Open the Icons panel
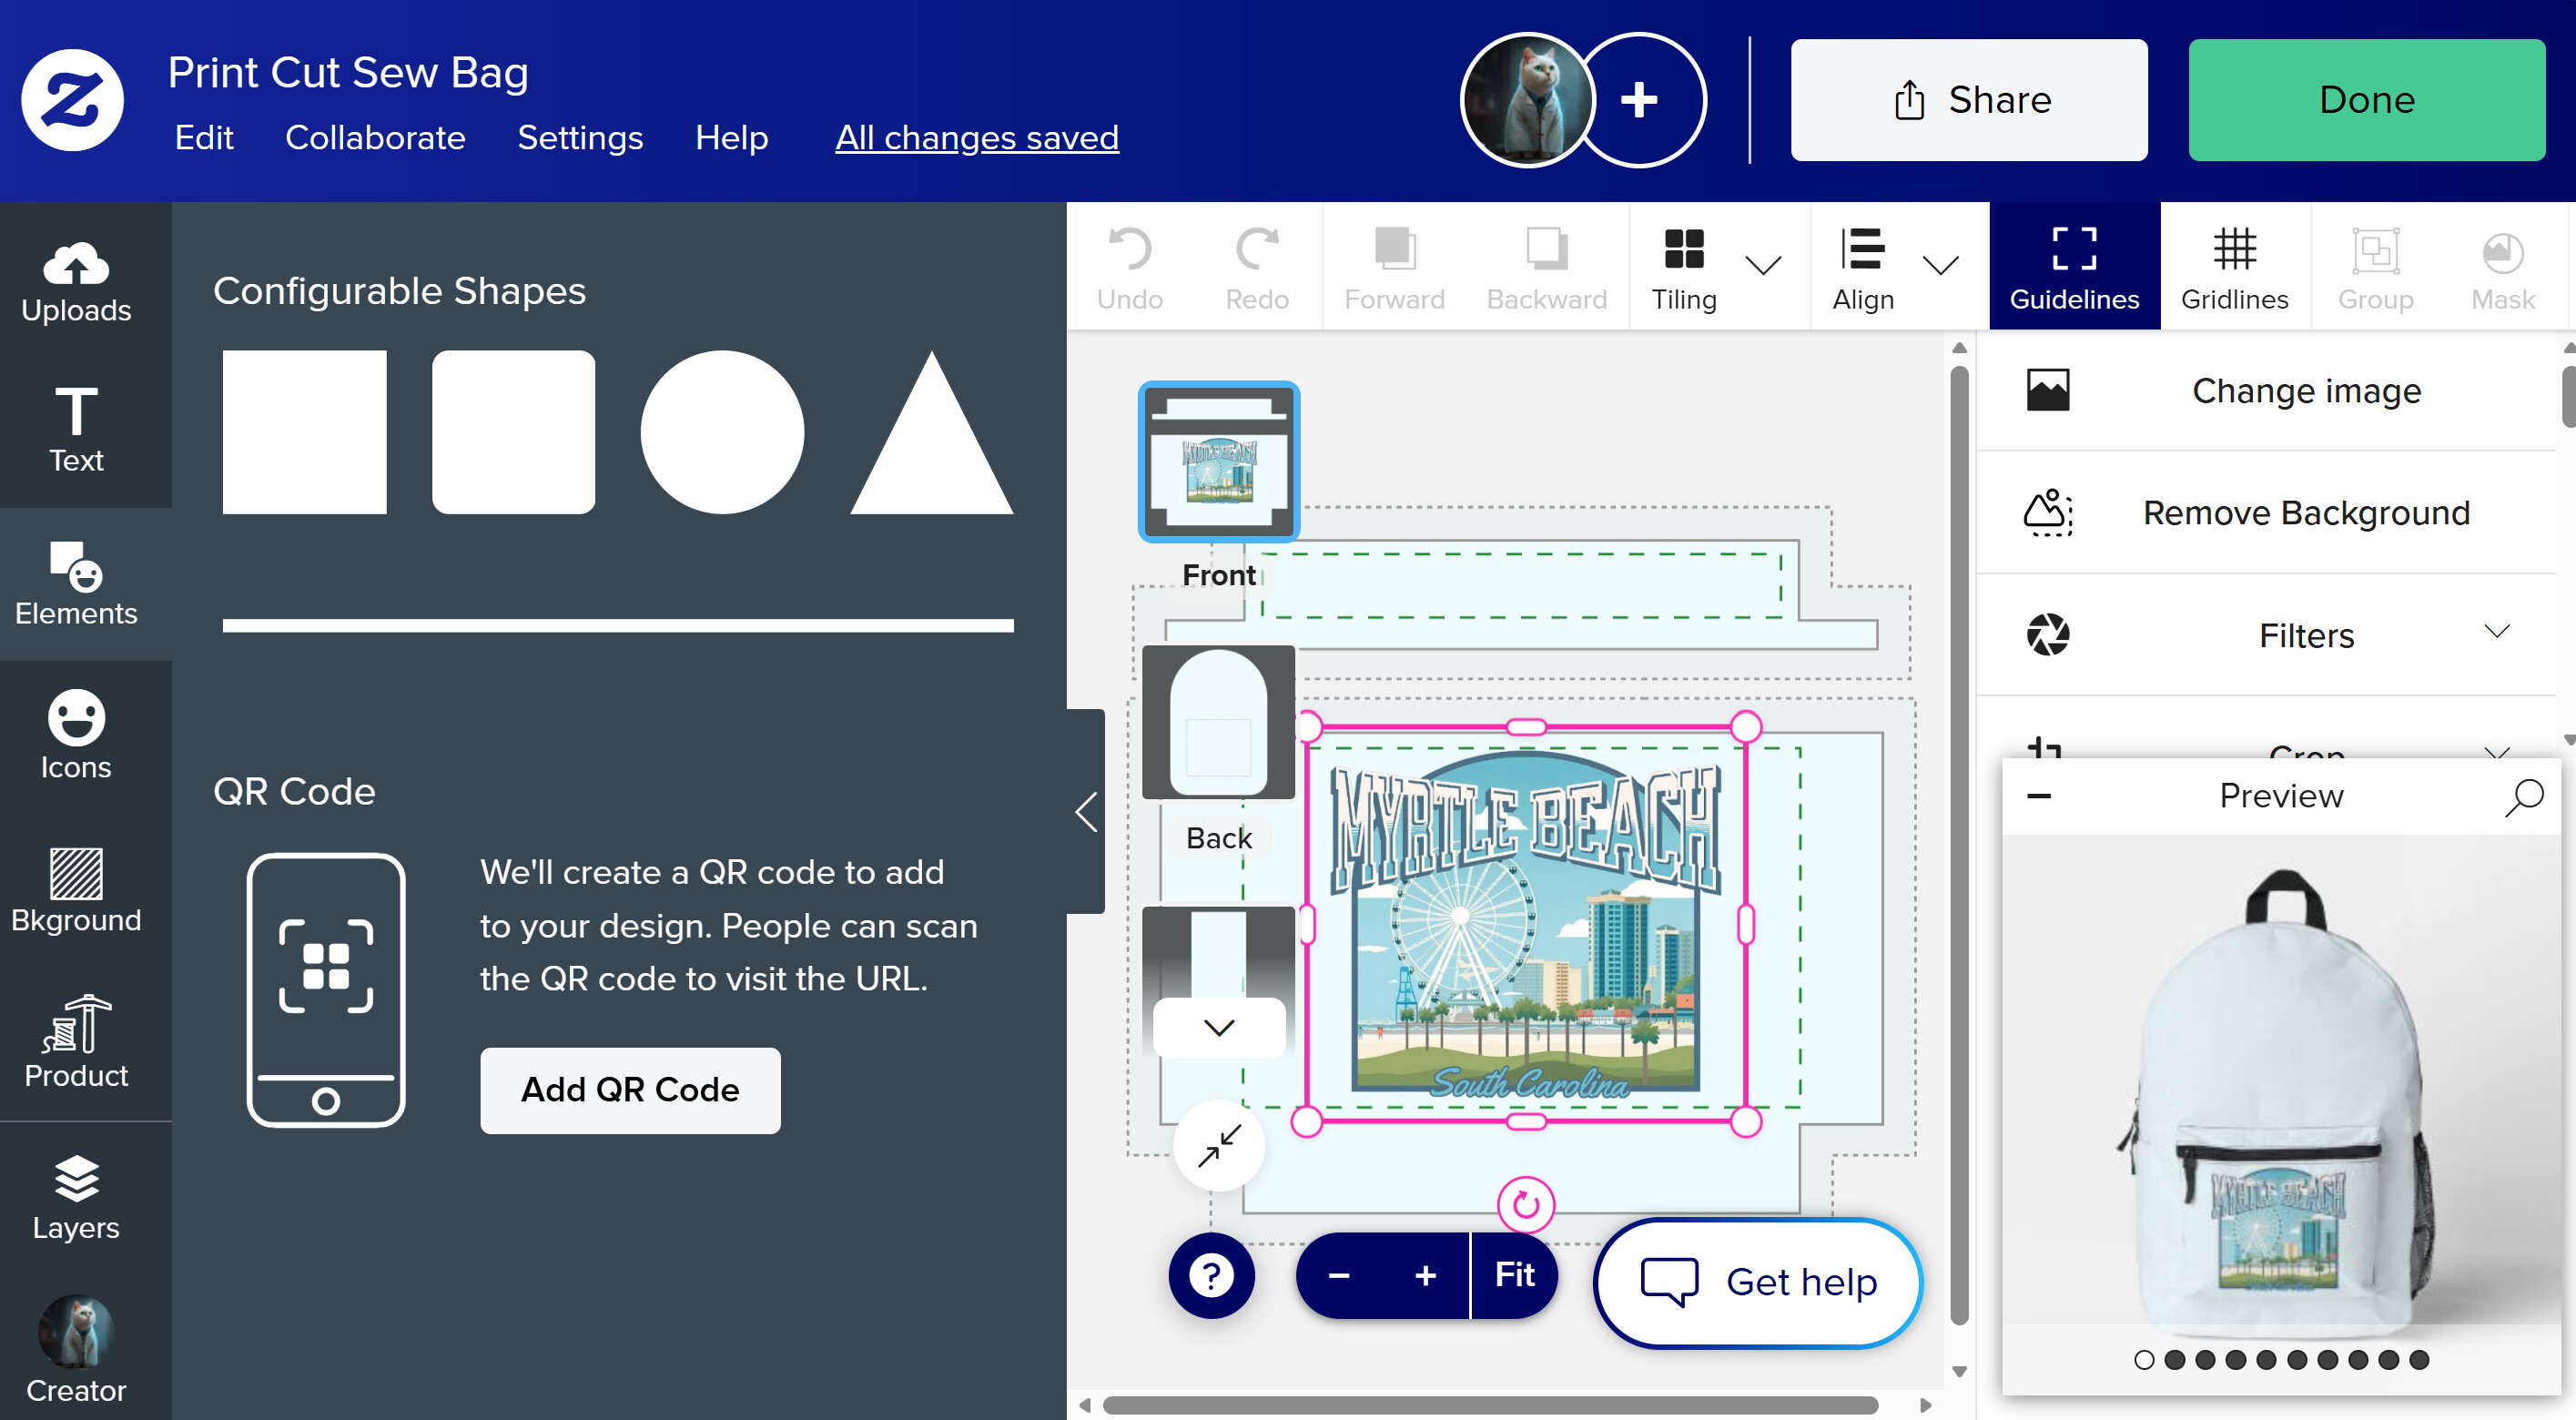Image resolution: width=2576 pixels, height=1420 pixels. [76, 735]
